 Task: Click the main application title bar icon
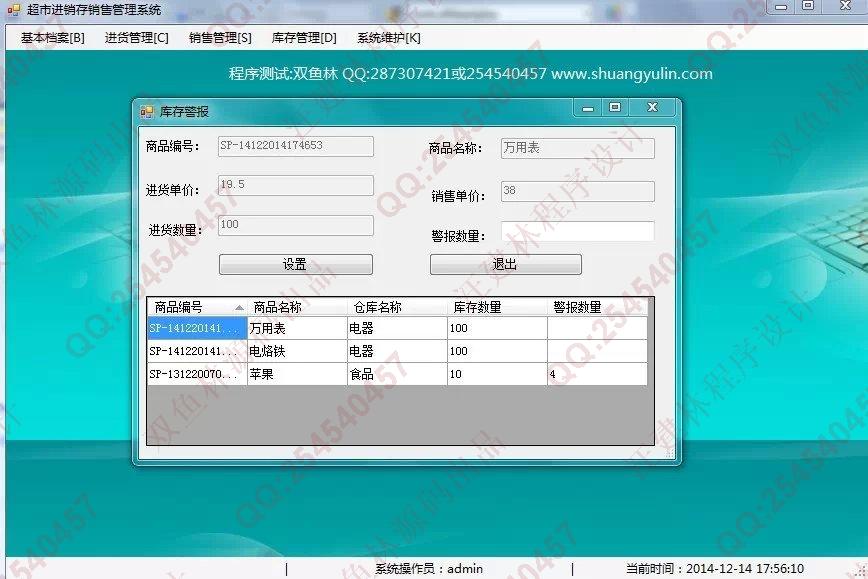point(14,9)
